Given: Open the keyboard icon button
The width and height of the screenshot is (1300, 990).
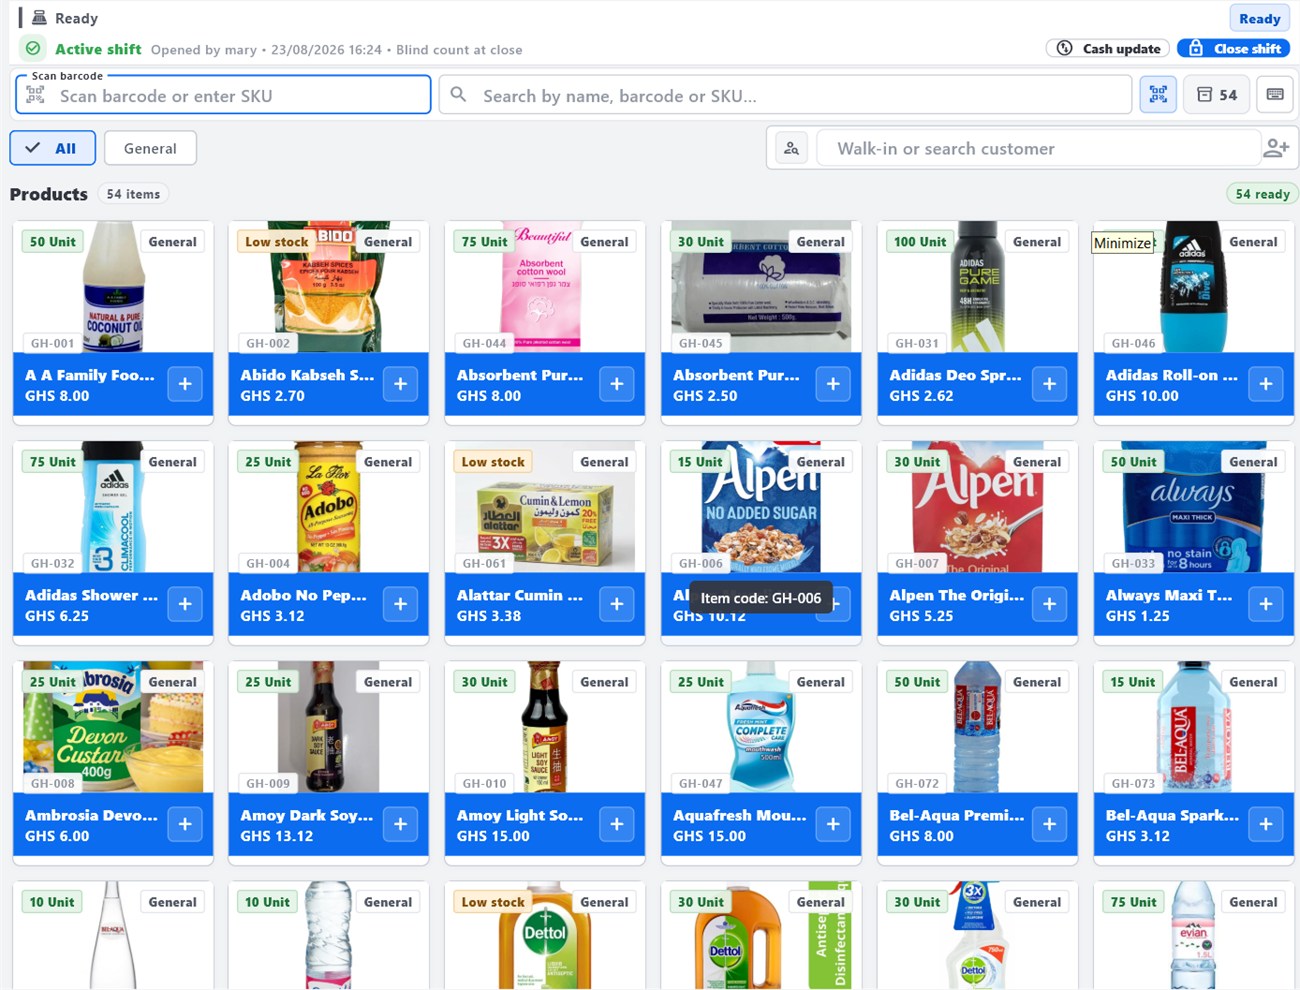Looking at the screenshot, I should click(1275, 95).
